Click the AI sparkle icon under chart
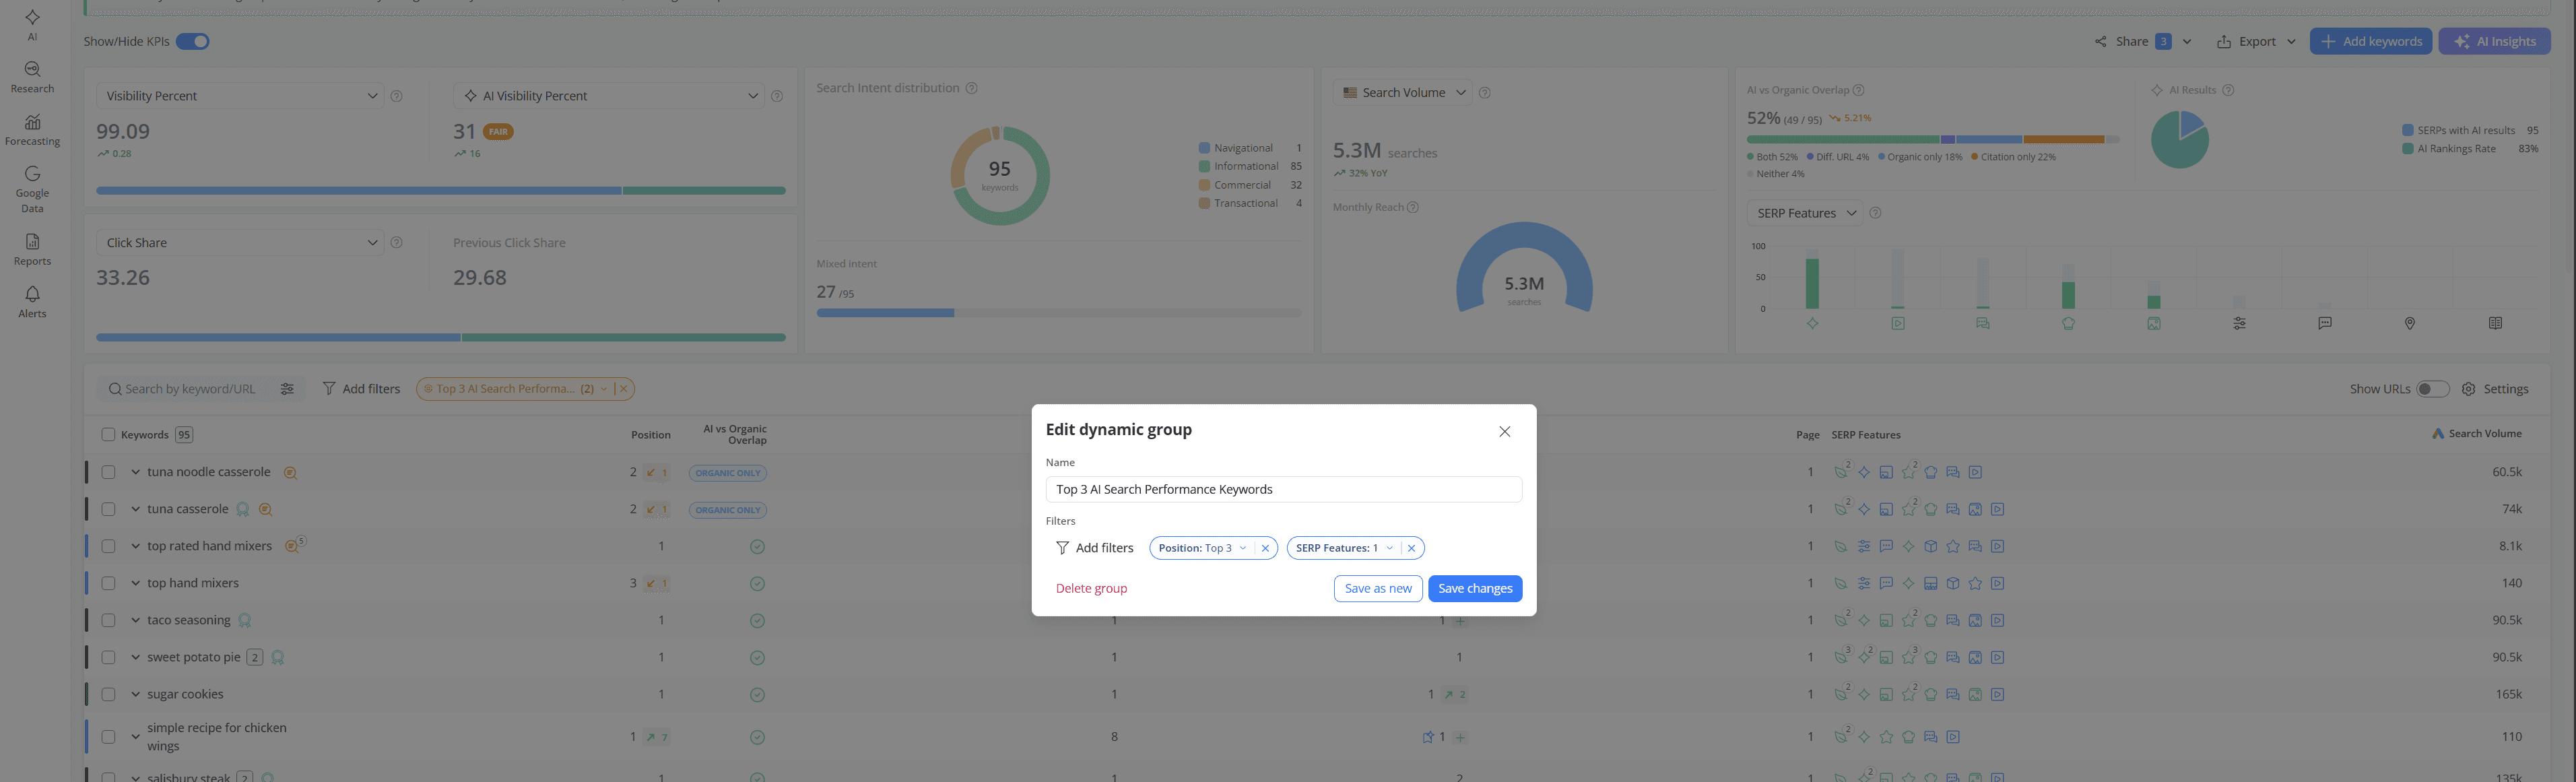The width and height of the screenshot is (2576, 782). pos(1813,323)
